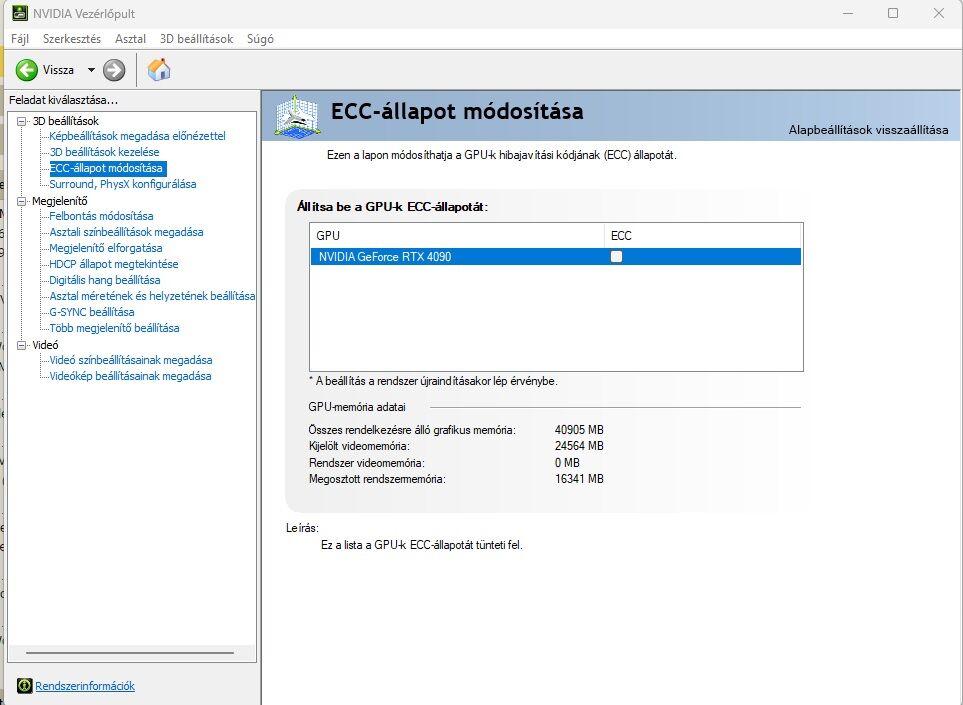The height and width of the screenshot is (705, 963).
Task: Minimize the NVIDIA Vezérlőpult window
Action: tap(848, 13)
